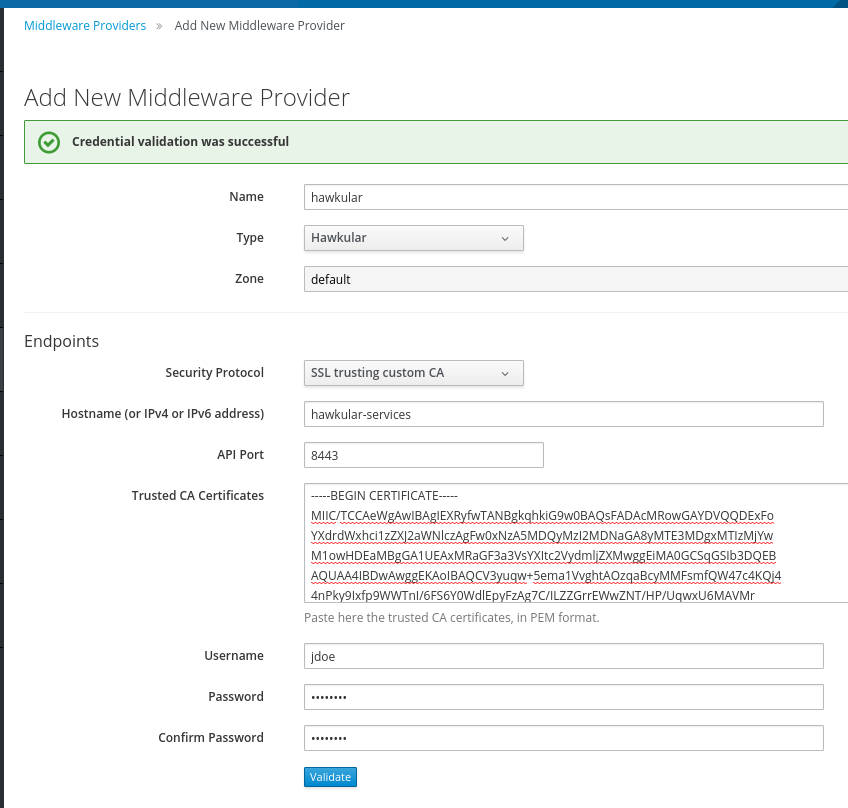Image resolution: width=848 pixels, height=808 pixels.
Task: Click the certificate line starting with AQUAA4IBDw
Action: [546, 576]
